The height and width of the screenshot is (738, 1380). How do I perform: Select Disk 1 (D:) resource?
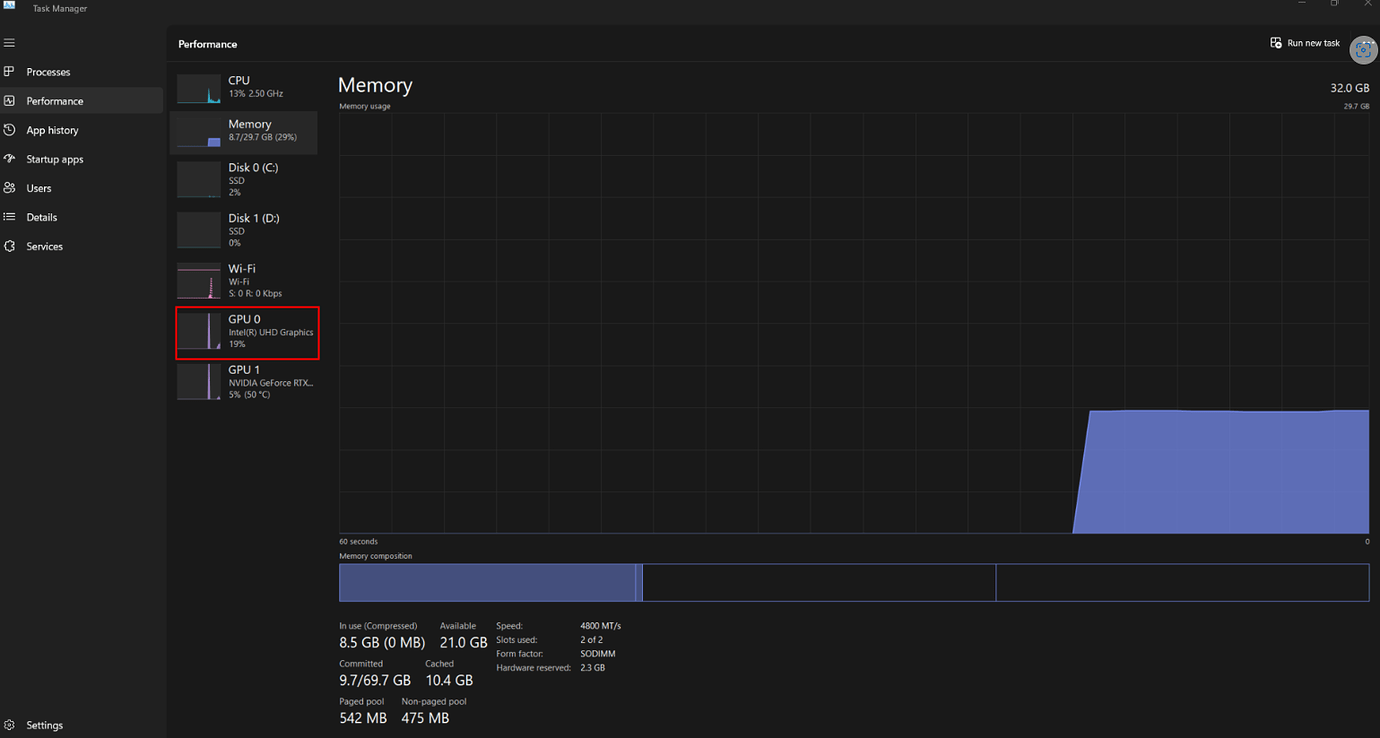click(x=245, y=230)
